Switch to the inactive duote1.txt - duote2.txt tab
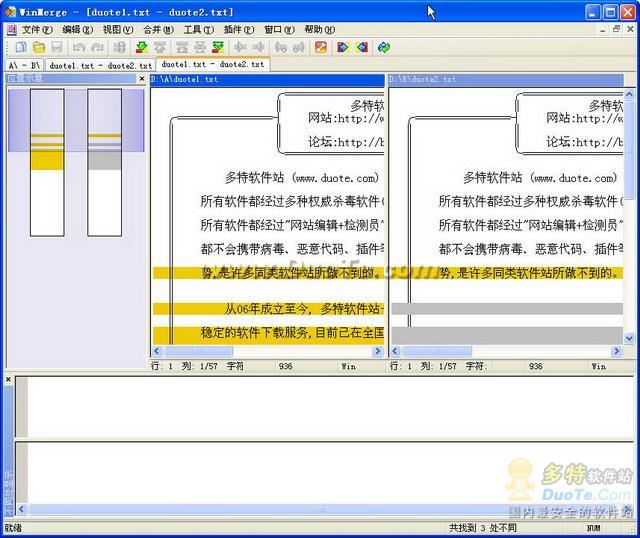The image size is (640, 538). [x=100, y=65]
